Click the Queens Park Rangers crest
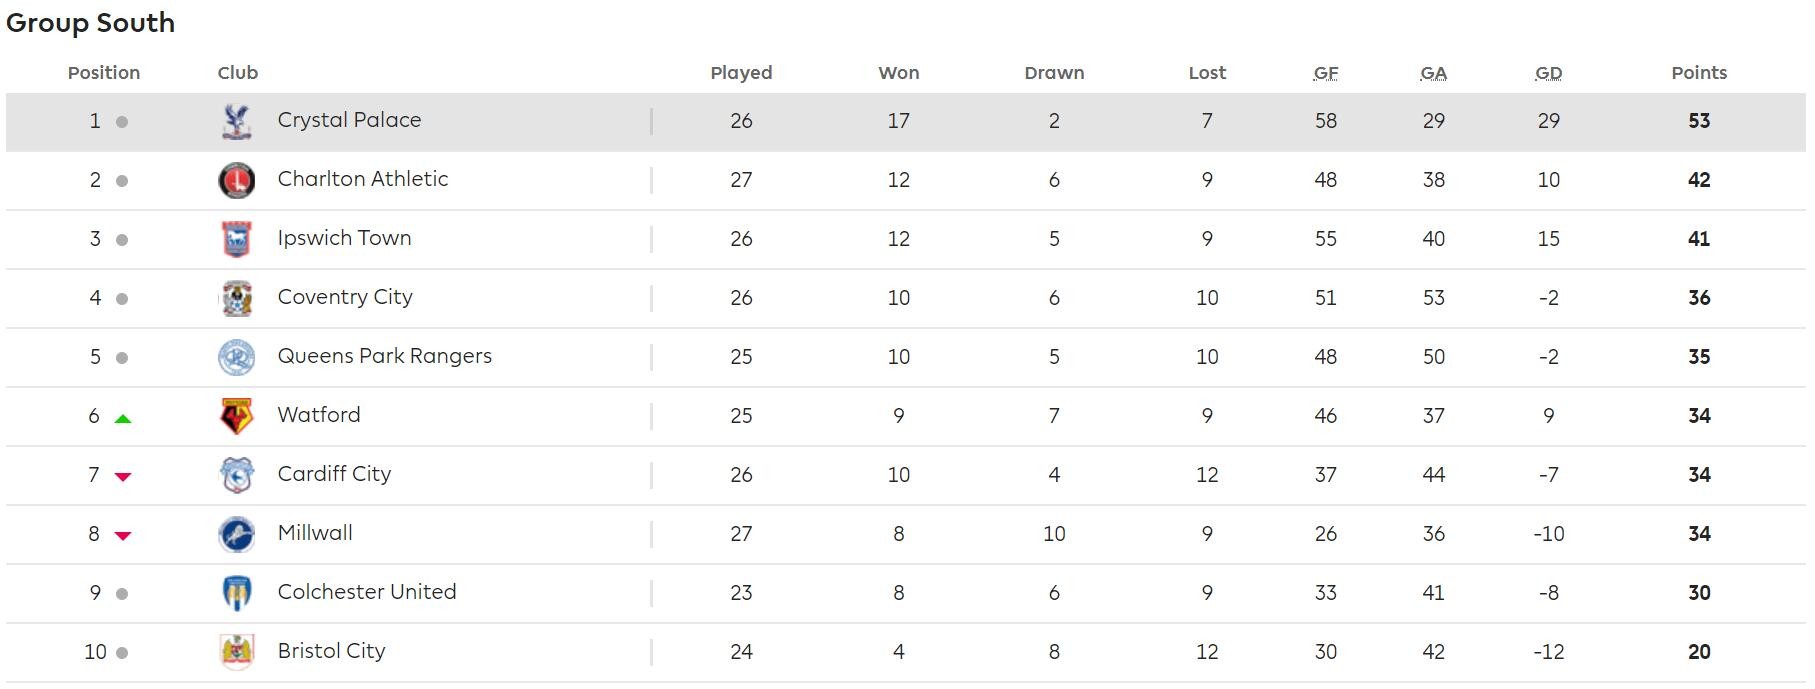Image resolution: width=1815 pixels, height=689 pixels. tap(236, 357)
